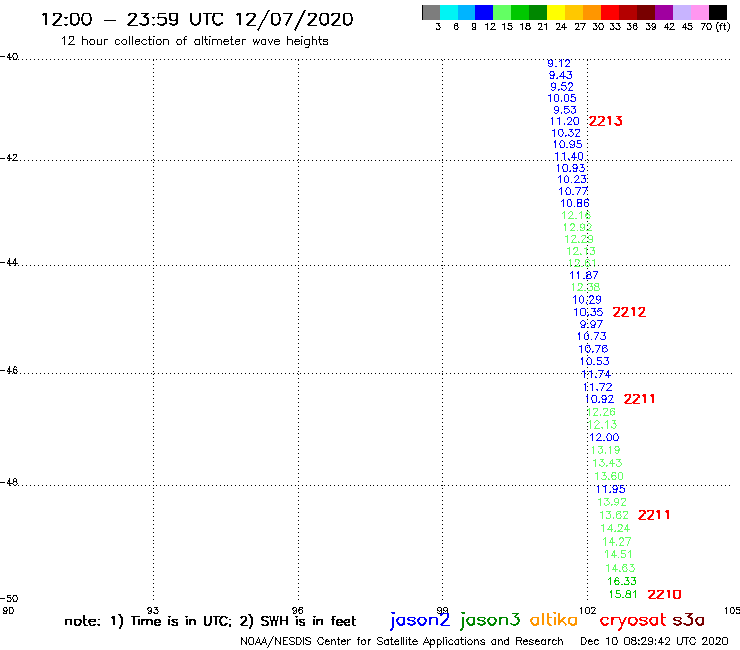Click the 2211 time stamp beside 13.62
The height and width of the screenshot is (650, 740).
point(654,515)
